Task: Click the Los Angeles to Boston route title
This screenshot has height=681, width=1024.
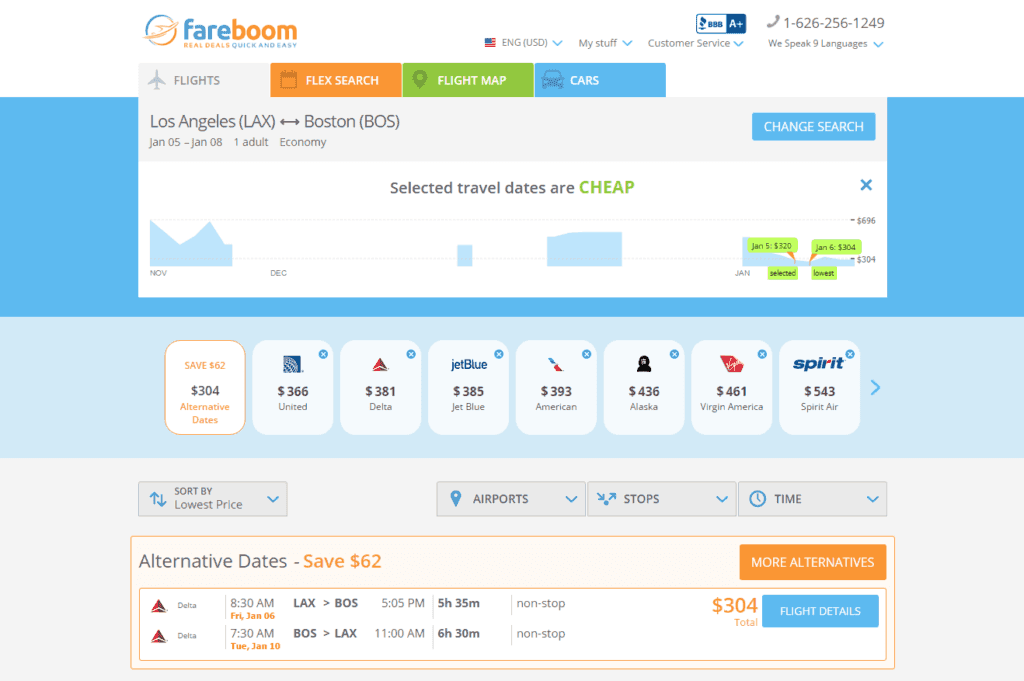Action: pyautogui.click(x=274, y=121)
